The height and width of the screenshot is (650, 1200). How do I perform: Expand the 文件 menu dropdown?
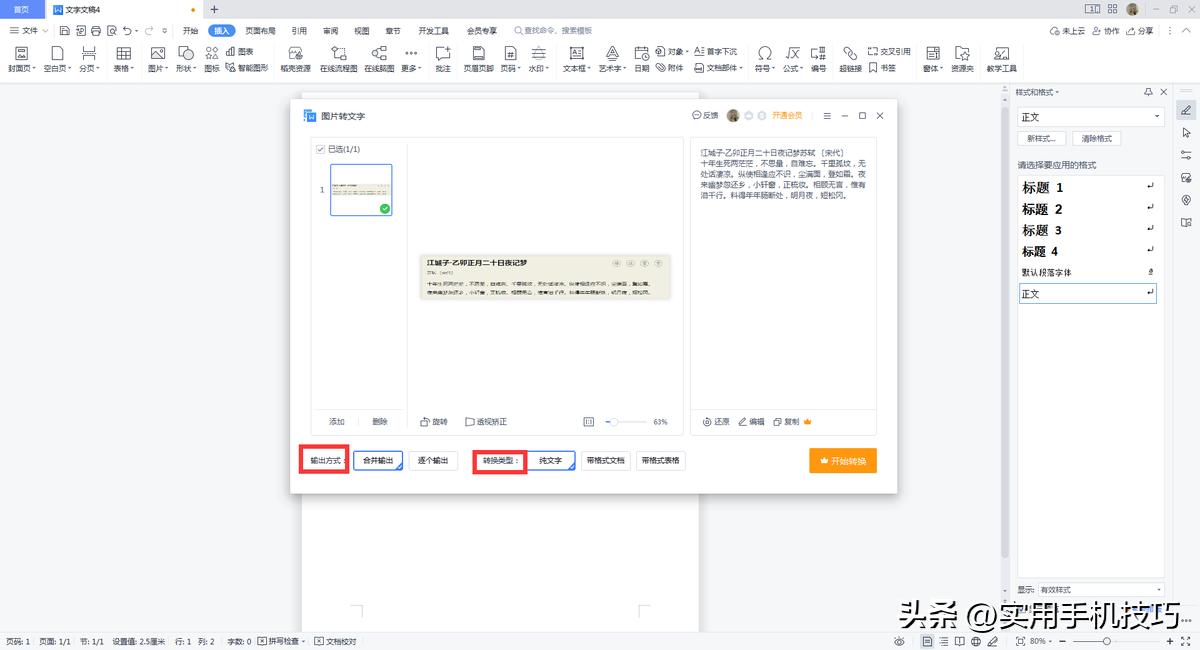click(28, 31)
